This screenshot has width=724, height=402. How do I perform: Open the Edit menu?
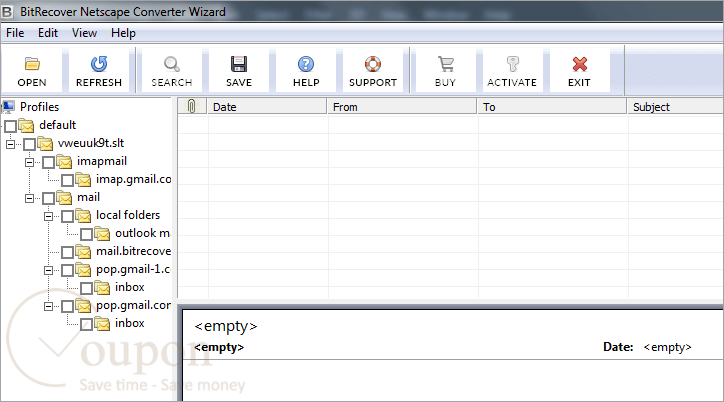(x=48, y=33)
